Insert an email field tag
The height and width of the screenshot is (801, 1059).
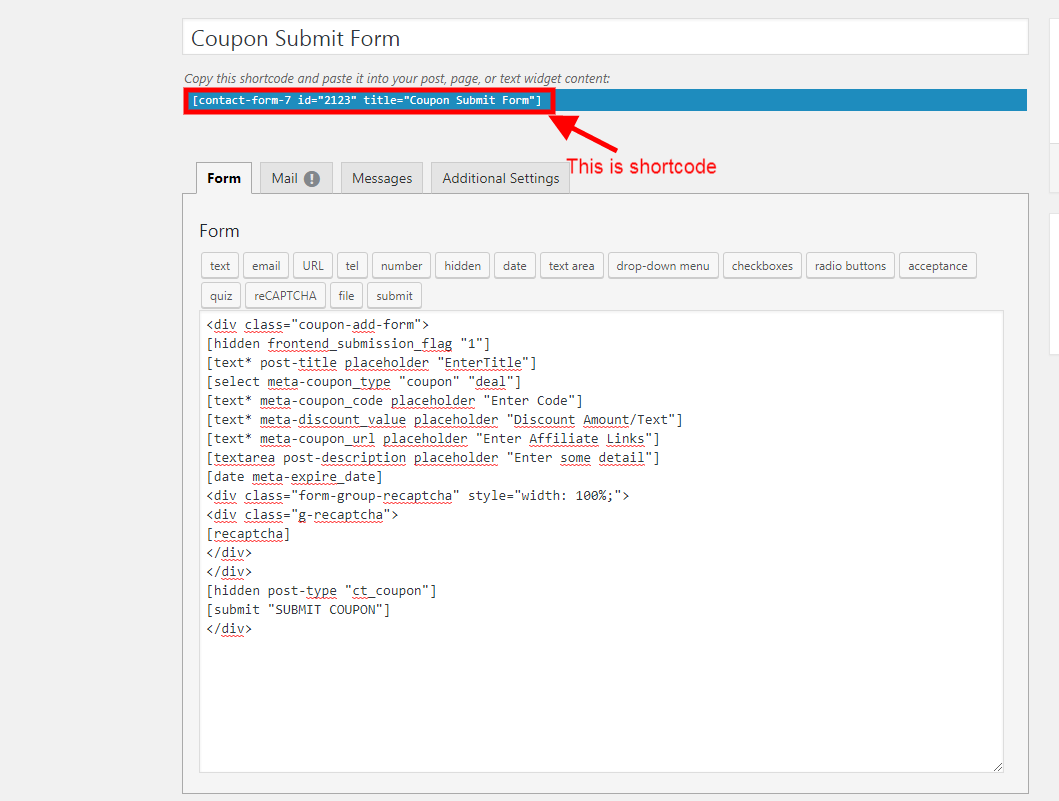click(266, 266)
